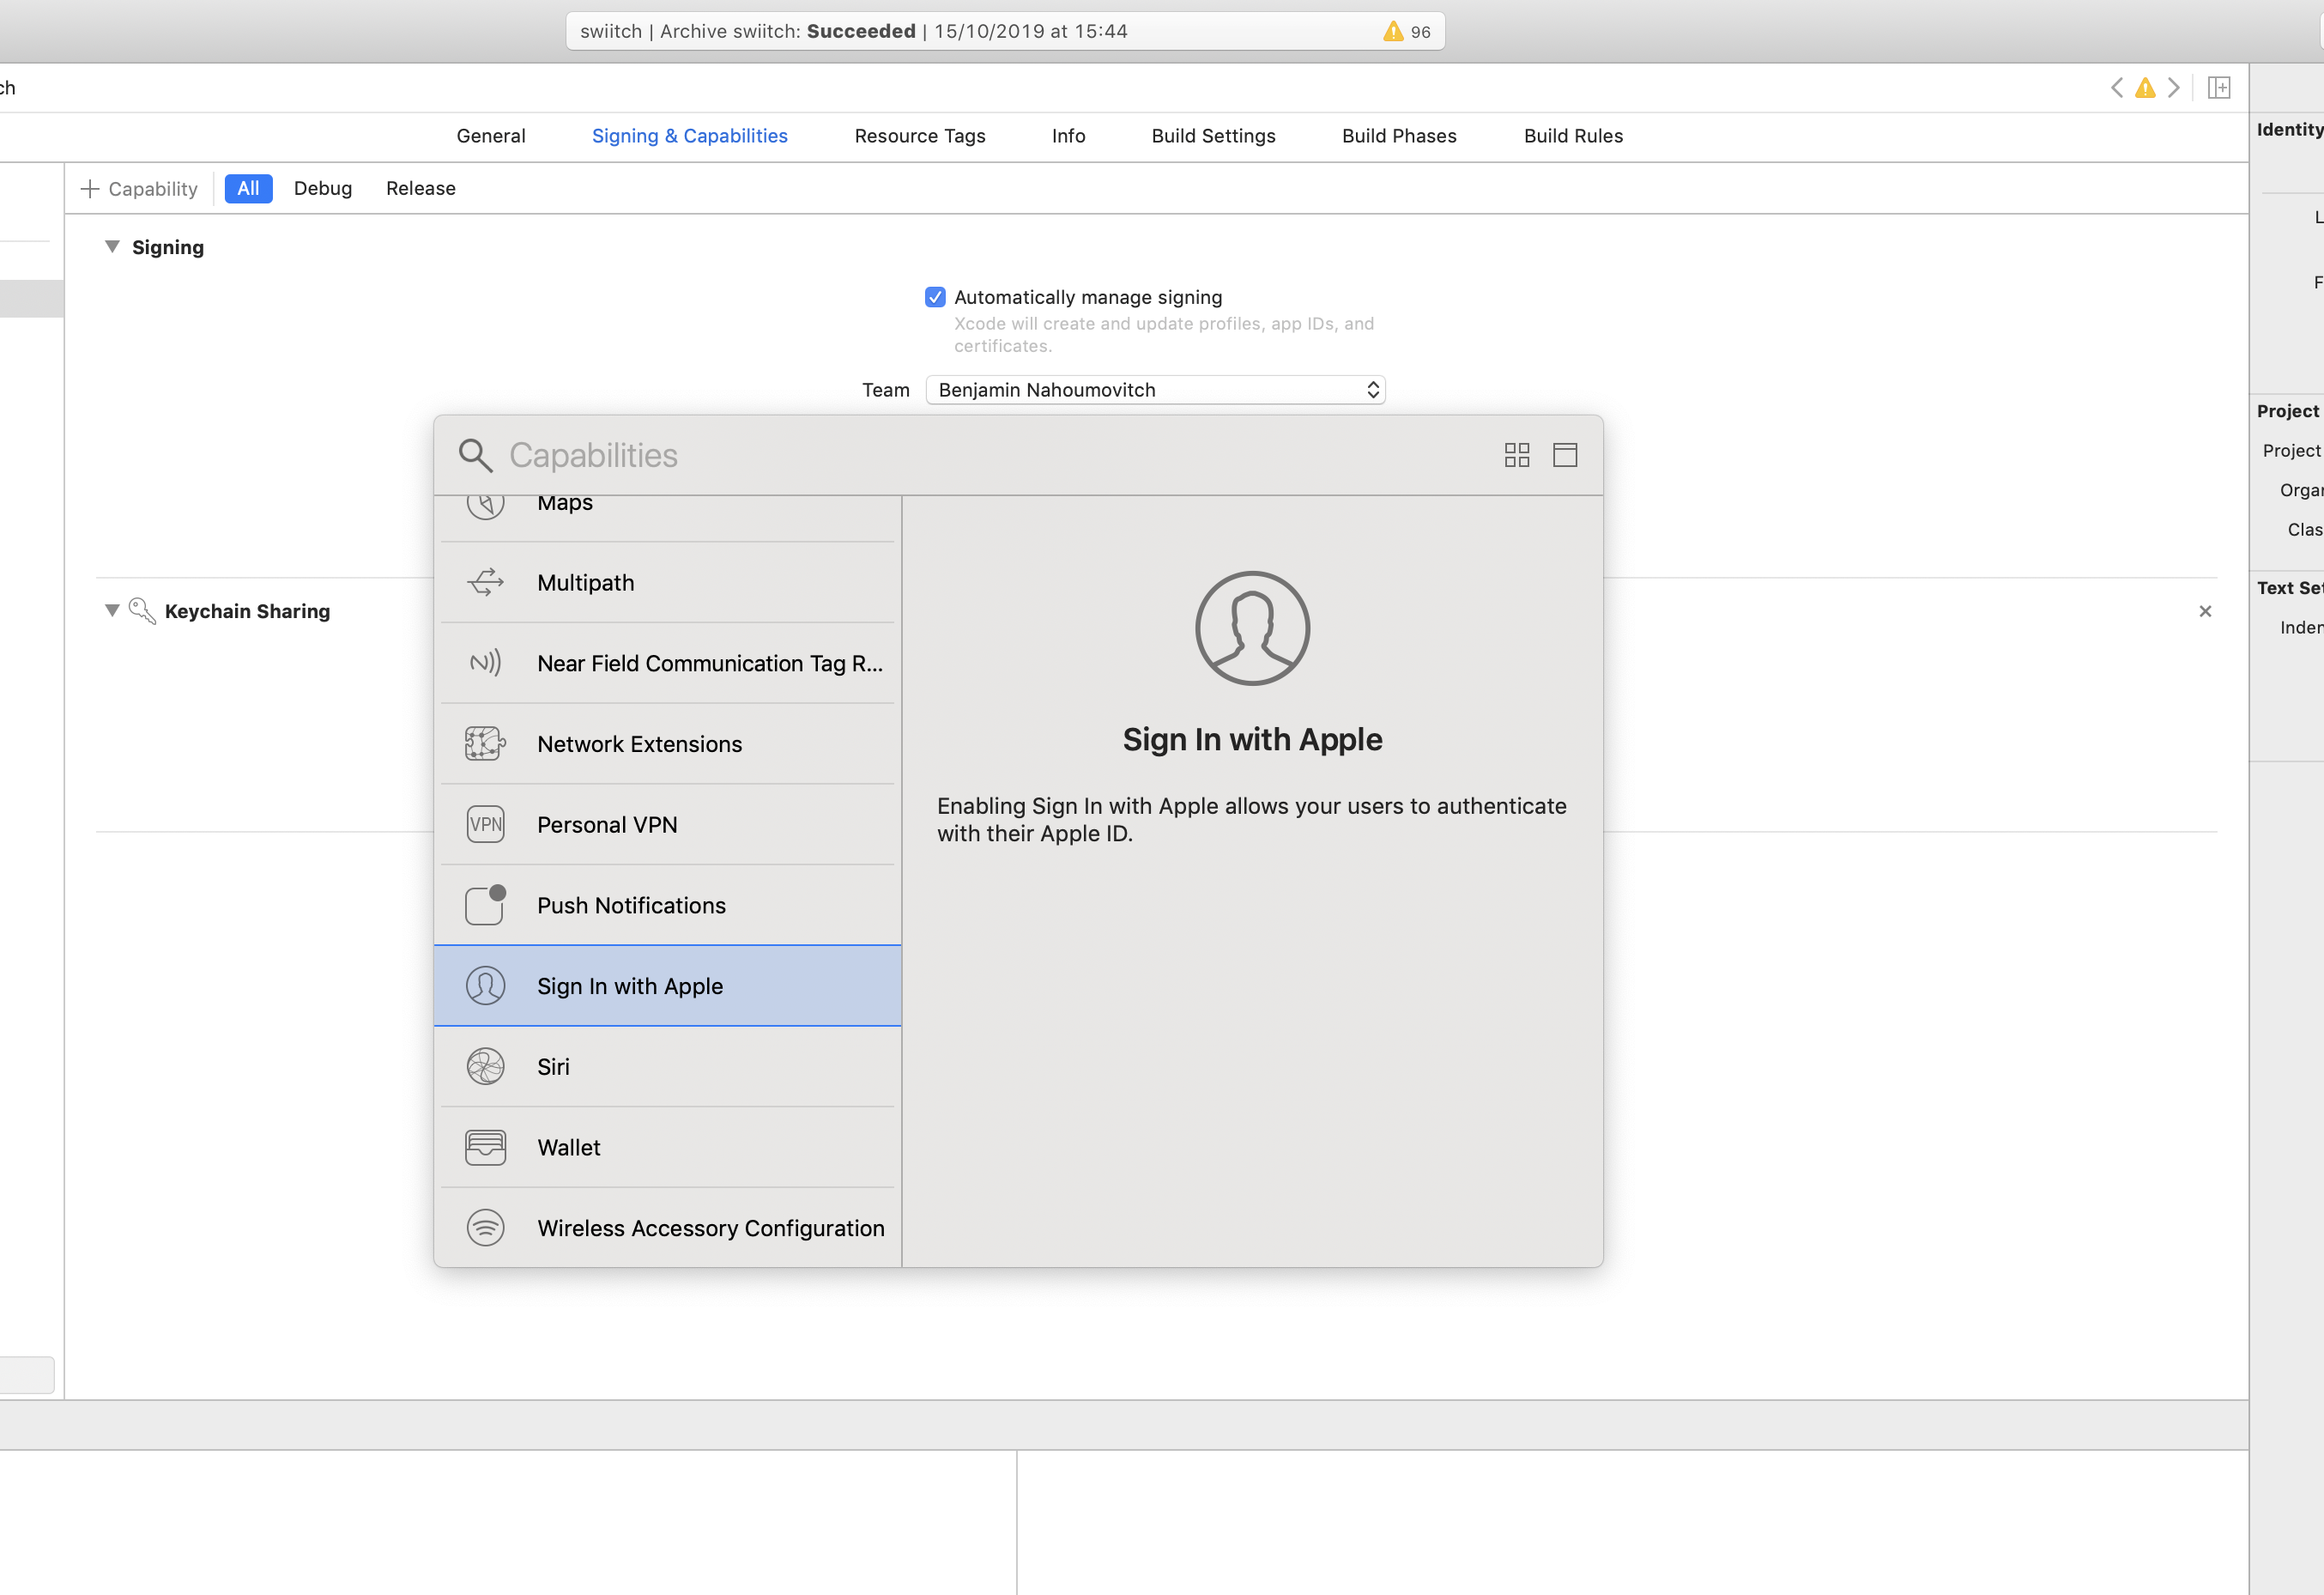Click the jump bar yellow warning icon

(x=2145, y=88)
